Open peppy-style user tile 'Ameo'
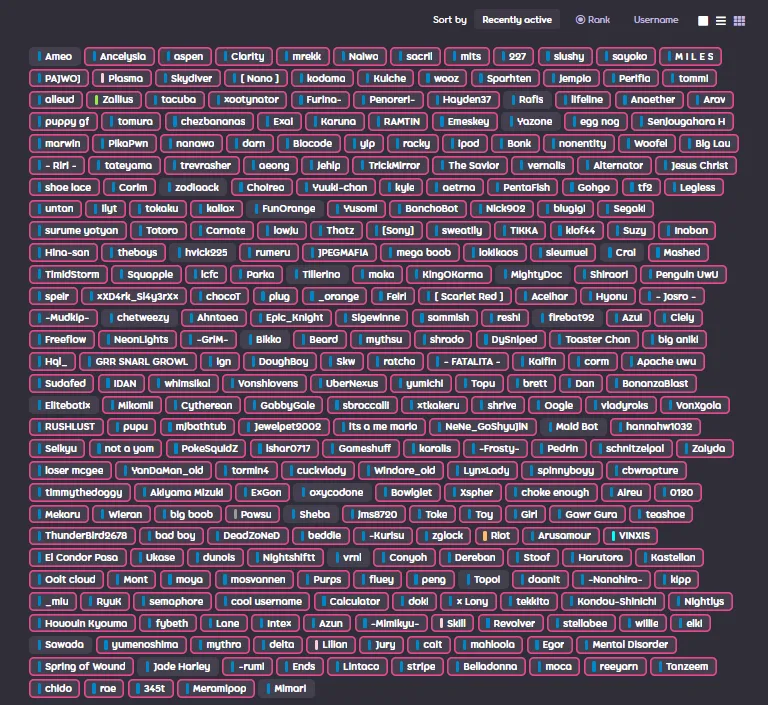The height and width of the screenshot is (705, 768). (52, 57)
